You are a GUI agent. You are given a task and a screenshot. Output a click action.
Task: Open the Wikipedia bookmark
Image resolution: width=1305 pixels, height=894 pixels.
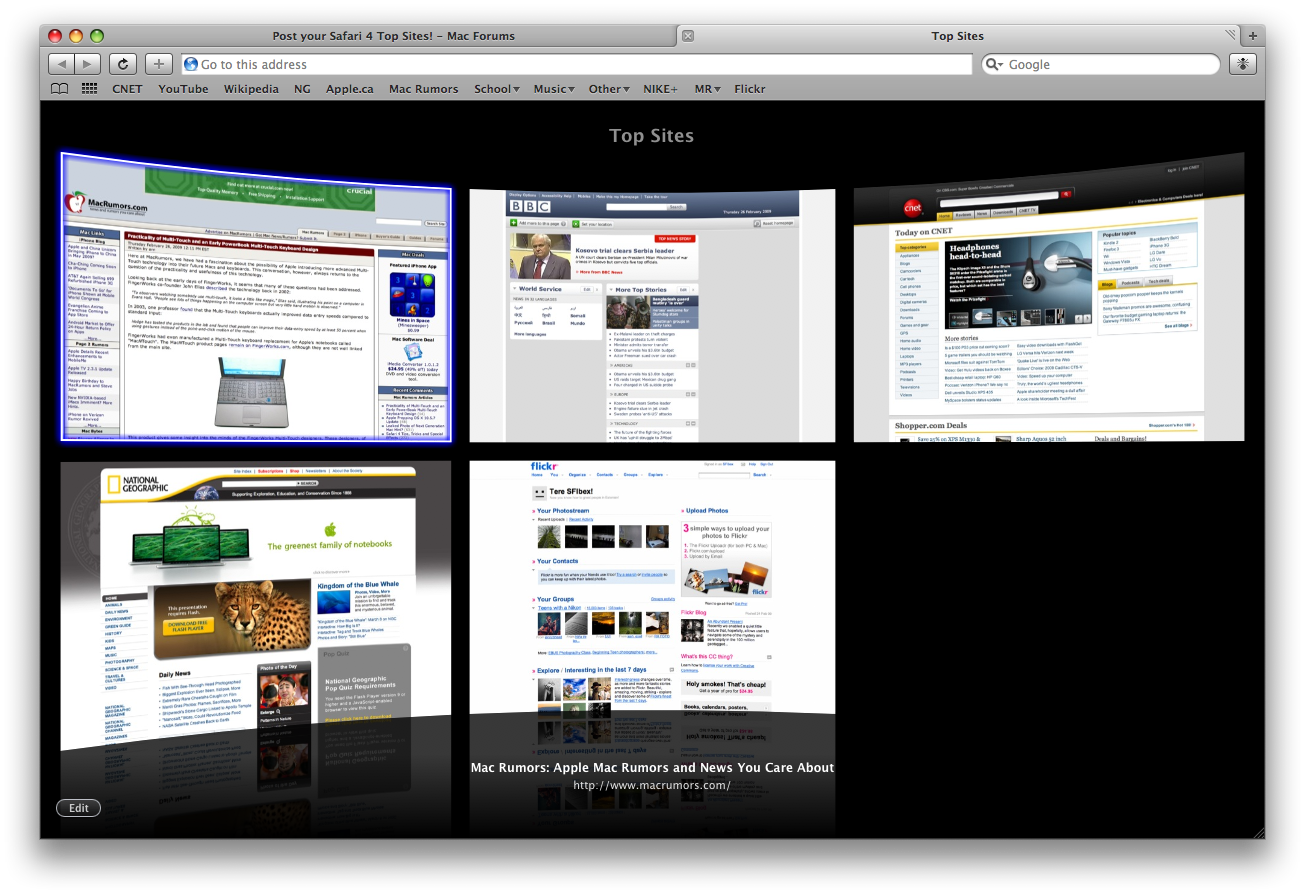coord(251,89)
